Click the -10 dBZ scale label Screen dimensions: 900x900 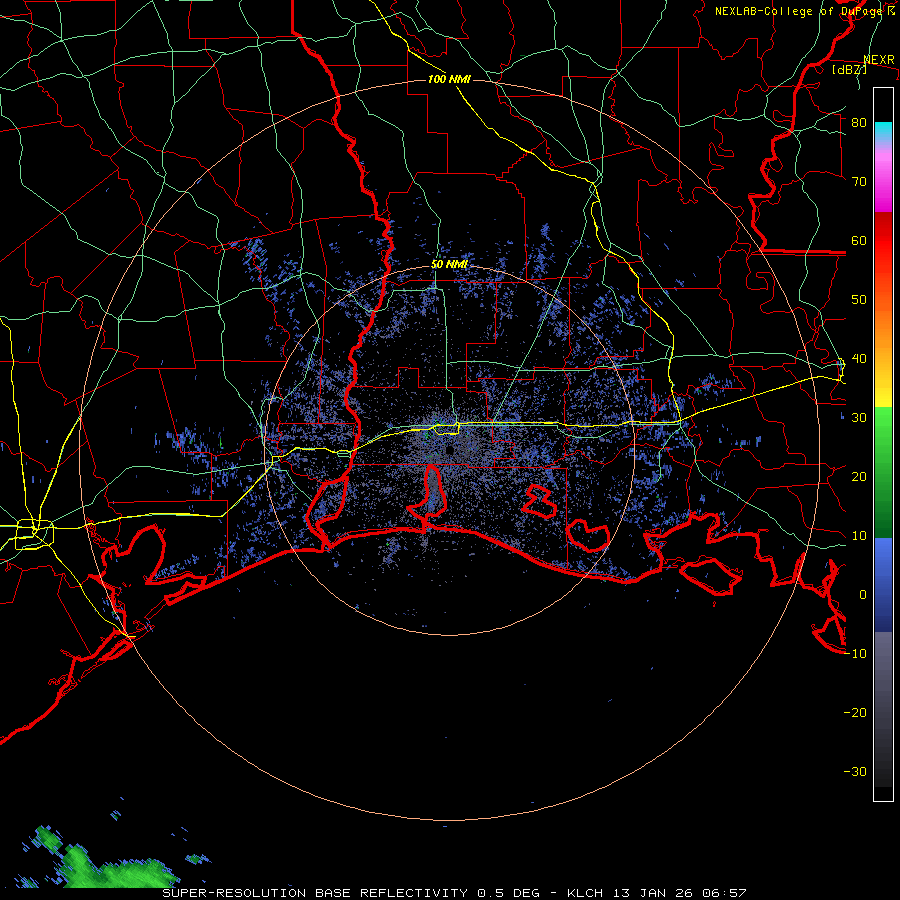click(855, 654)
